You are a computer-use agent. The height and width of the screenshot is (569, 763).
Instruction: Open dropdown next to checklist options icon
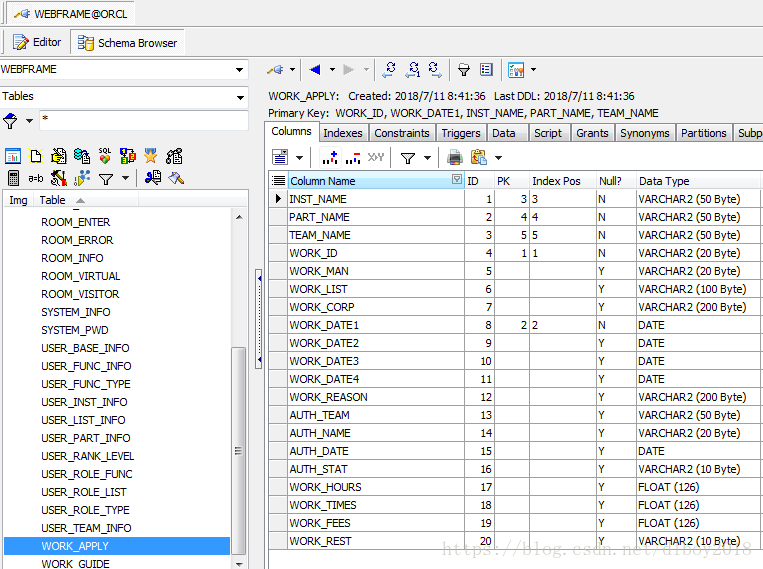[533, 70]
